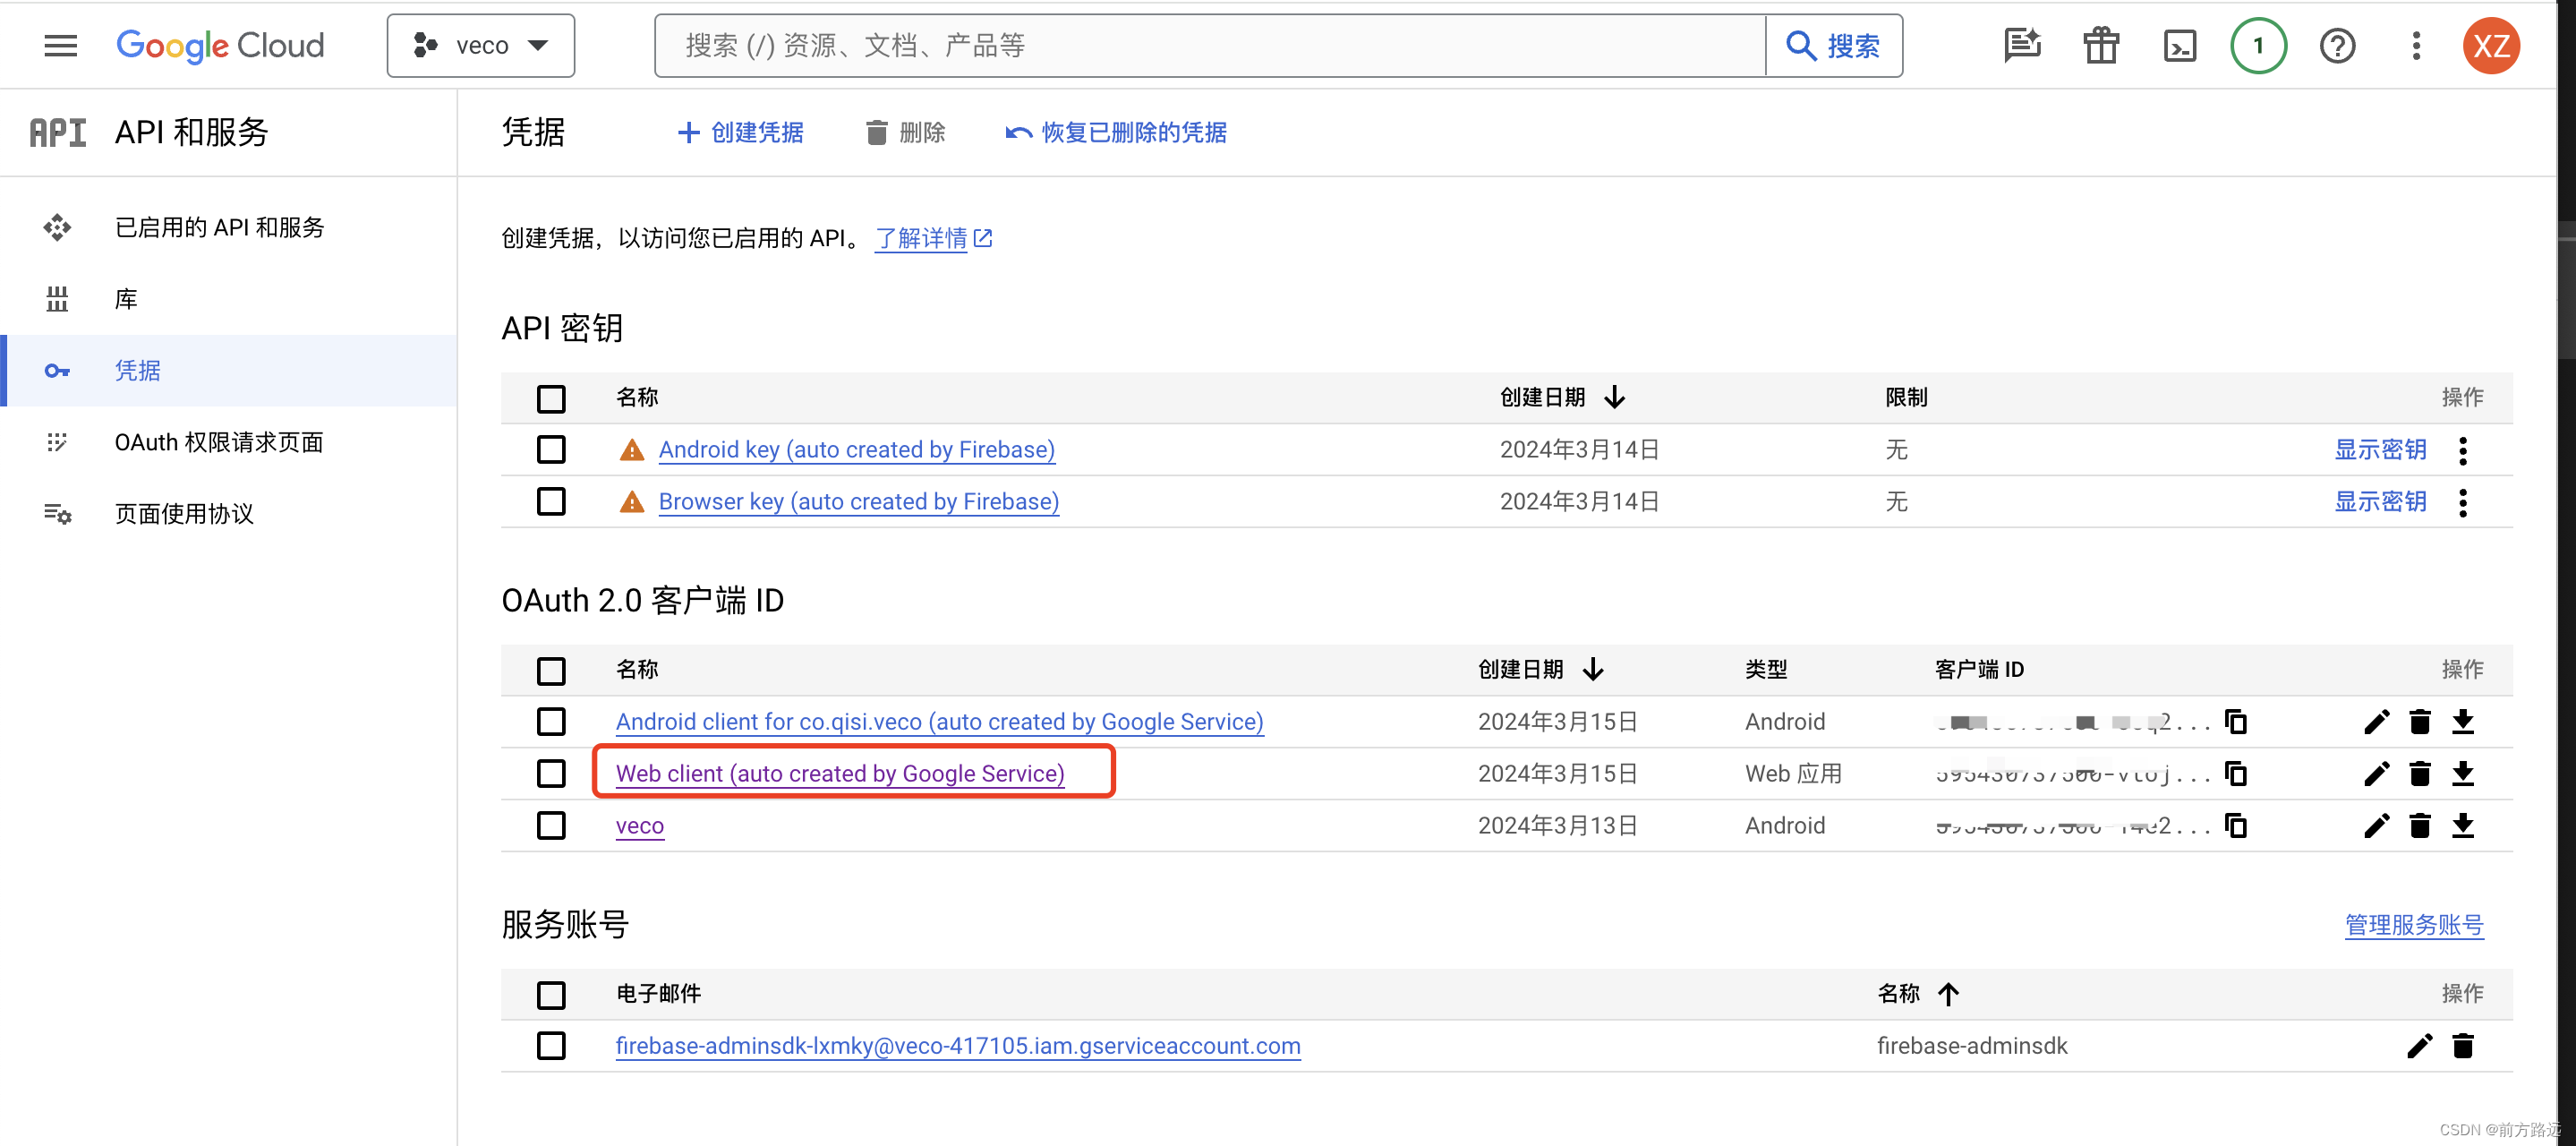Viewport: 2576px width, 1146px height.
Task: Edit the veco OAuth client
Action: 2376,825
